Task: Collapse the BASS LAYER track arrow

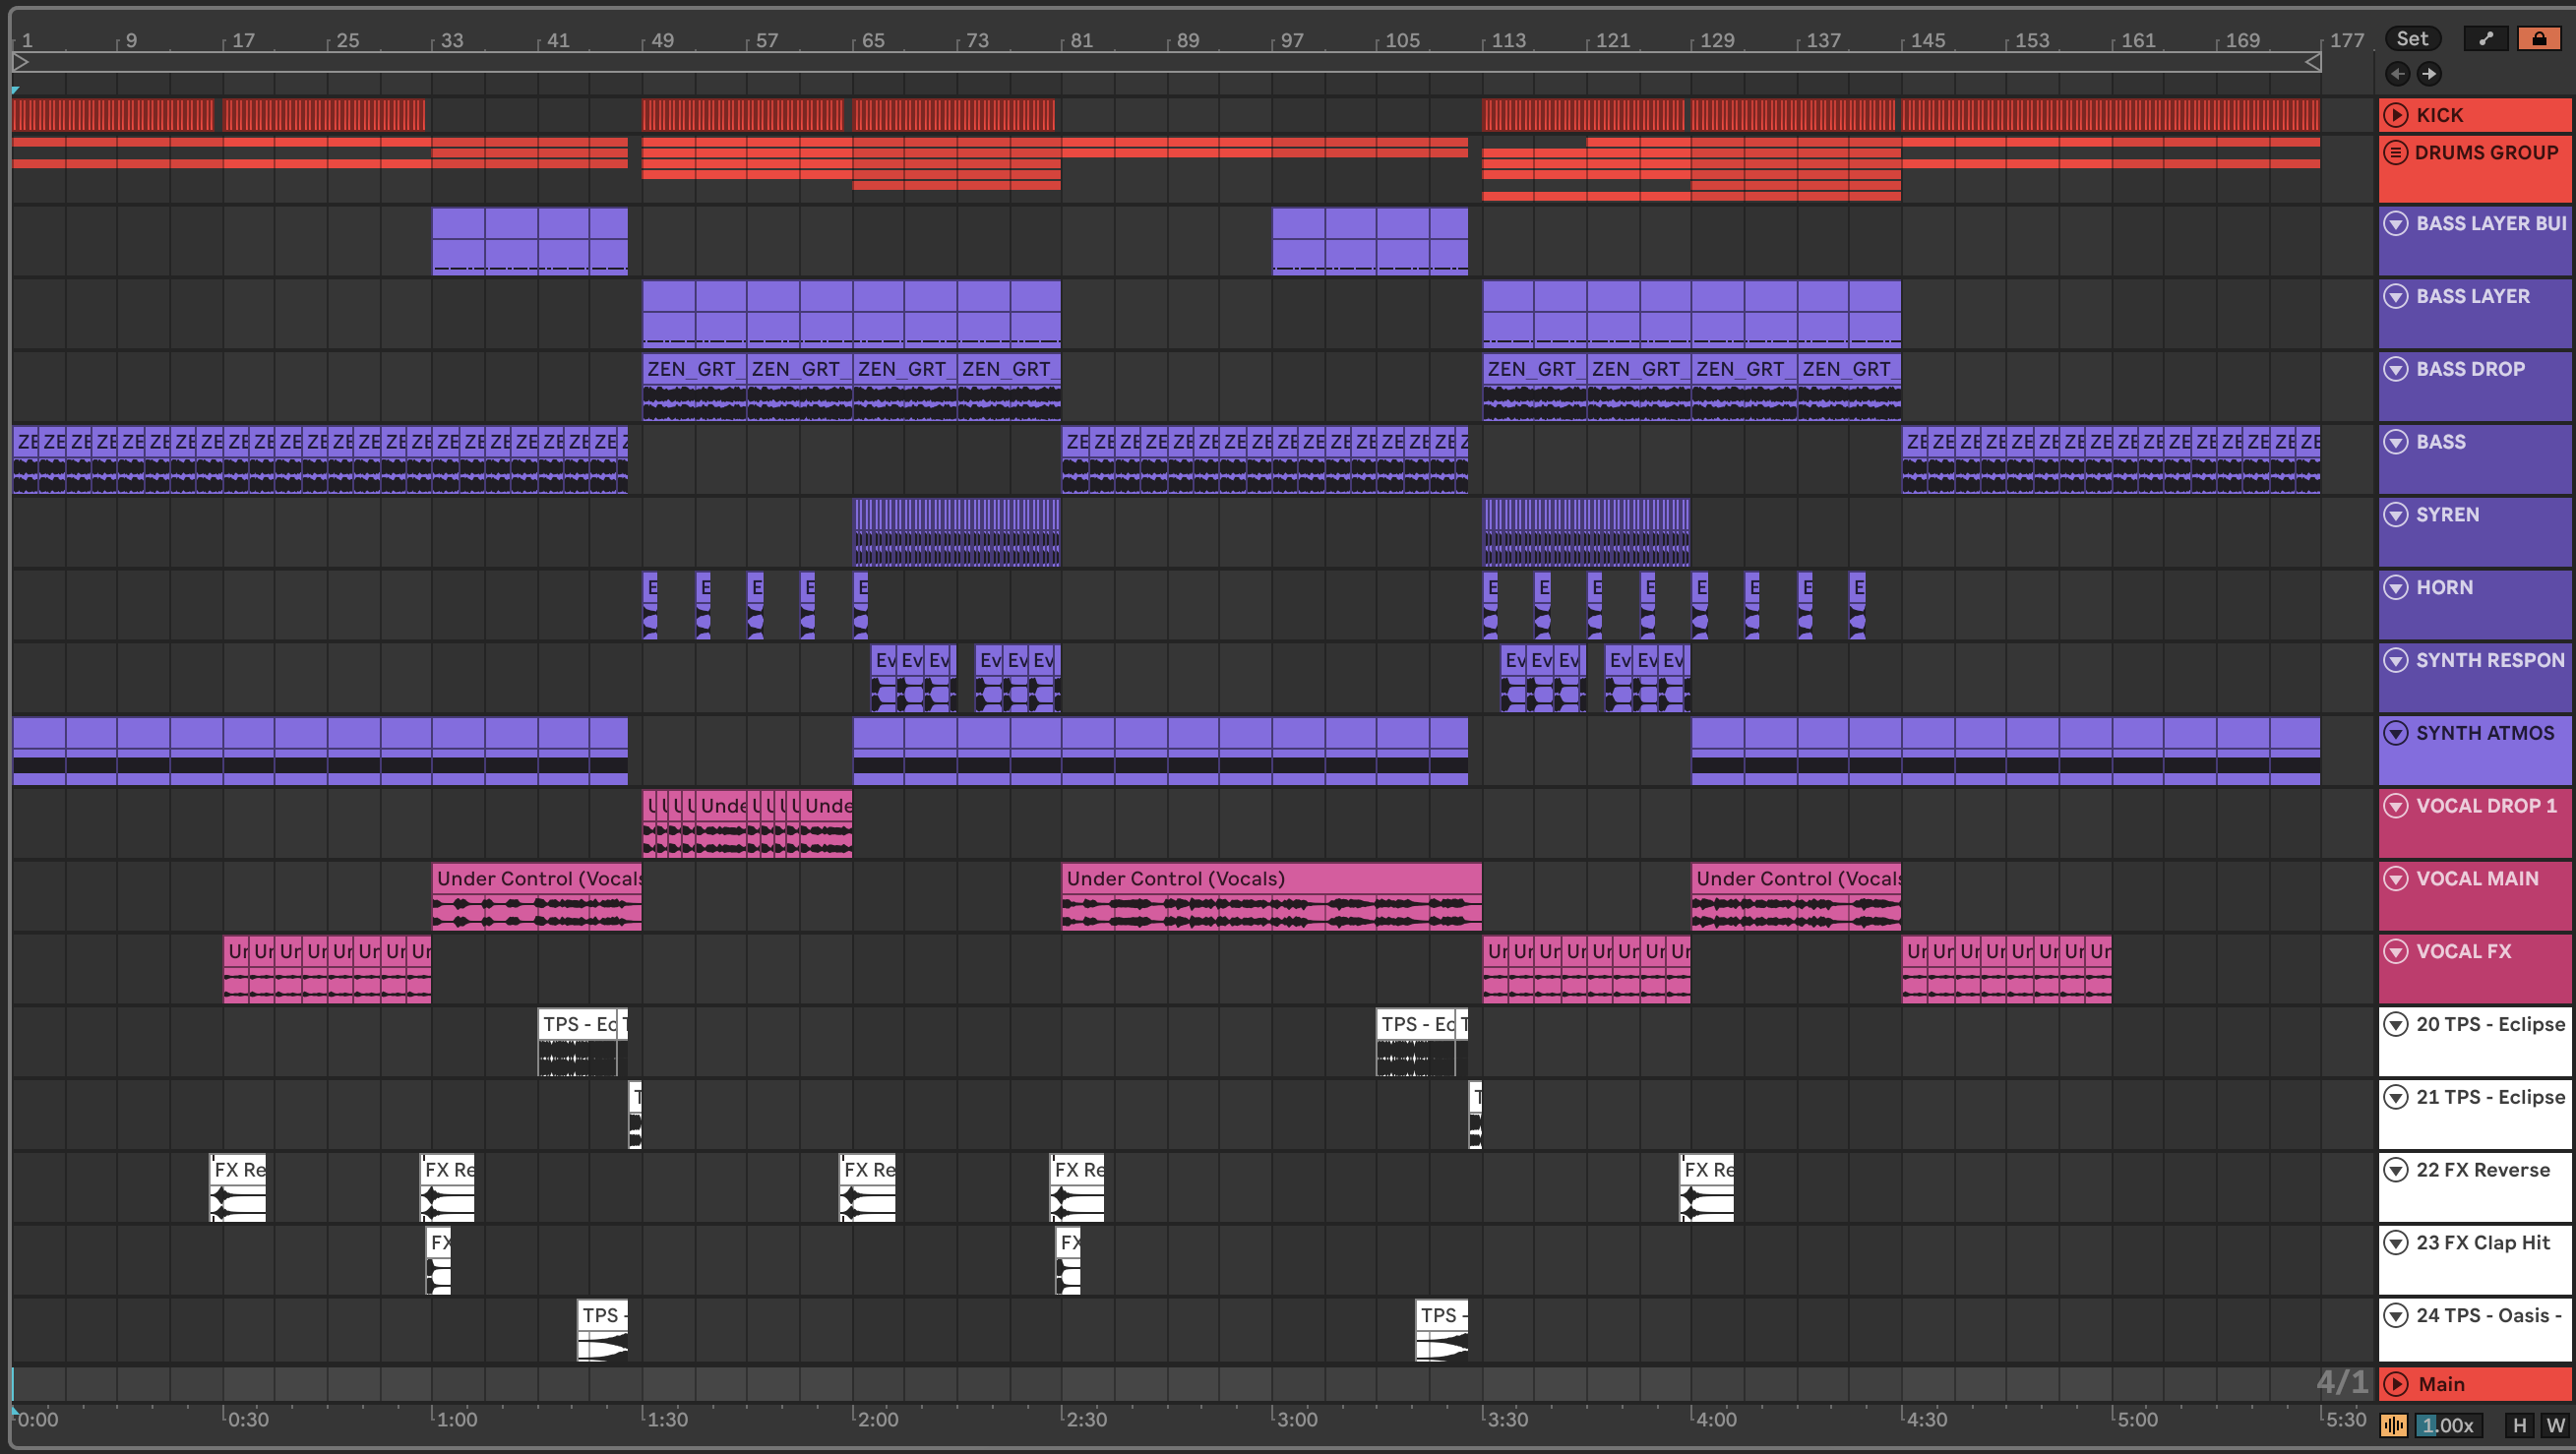Action: 2395,296
